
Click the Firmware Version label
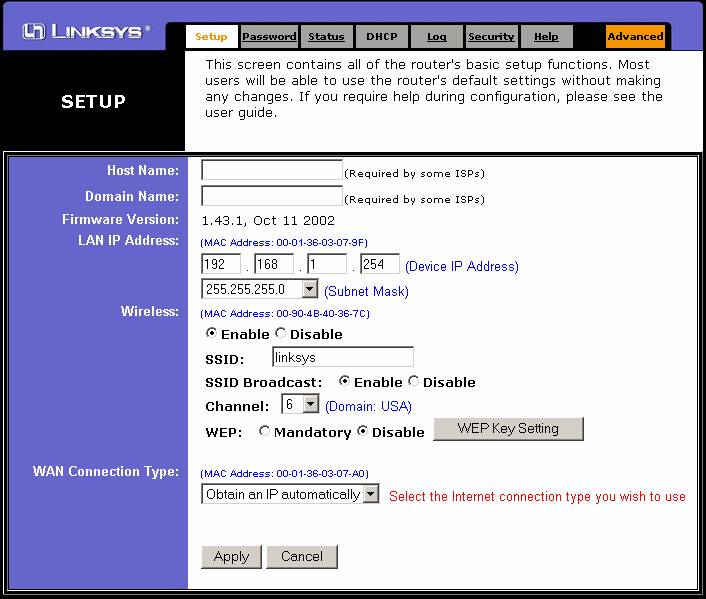pos(121,219)
